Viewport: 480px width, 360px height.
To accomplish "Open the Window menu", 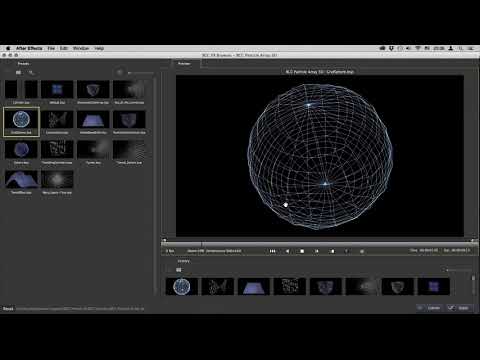I will (x=81, y=48).
